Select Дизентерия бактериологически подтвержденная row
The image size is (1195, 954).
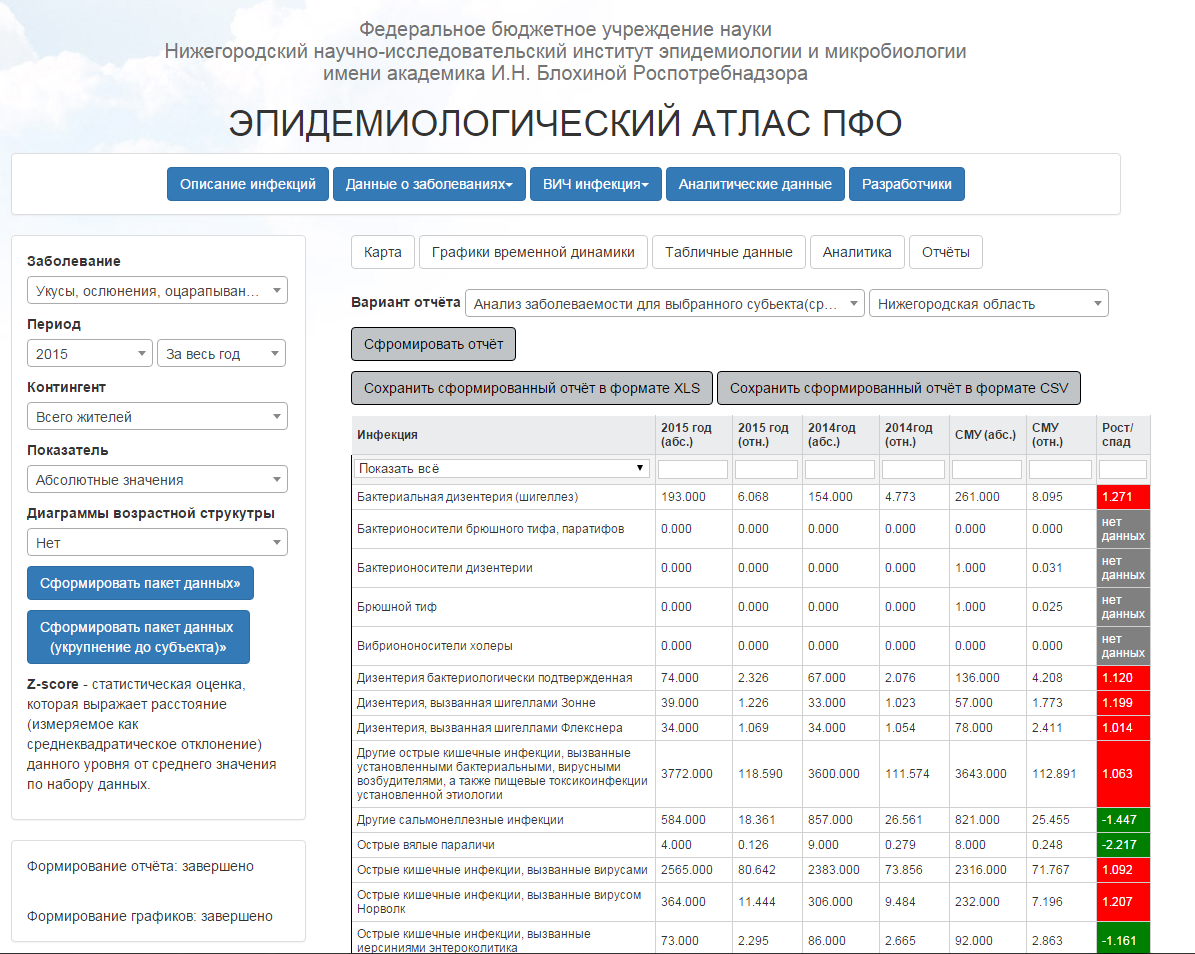pyautogui.click(x=751, y=677)
